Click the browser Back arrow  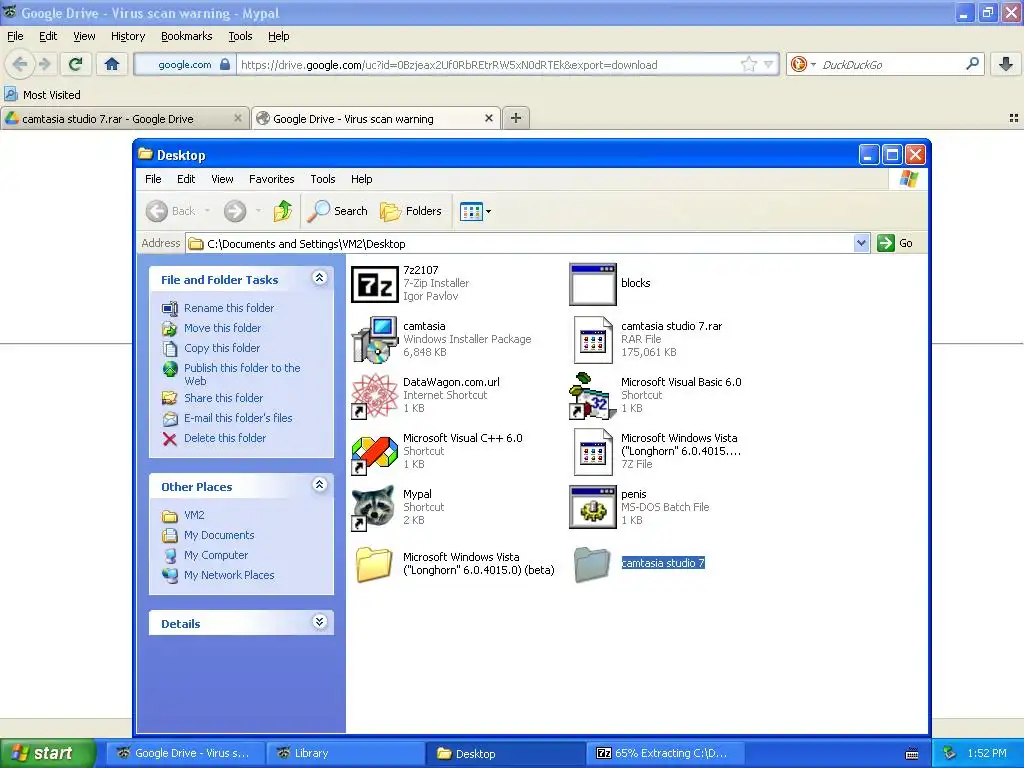(x=20, y=64)
